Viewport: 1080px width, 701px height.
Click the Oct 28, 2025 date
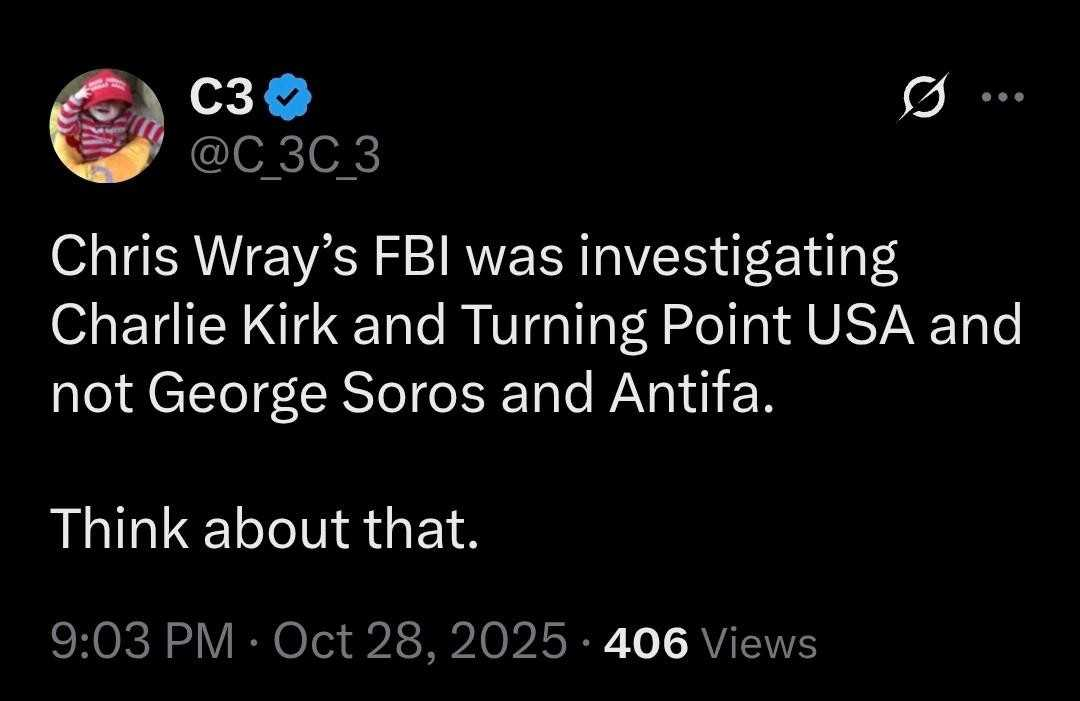tap(420, 642)
